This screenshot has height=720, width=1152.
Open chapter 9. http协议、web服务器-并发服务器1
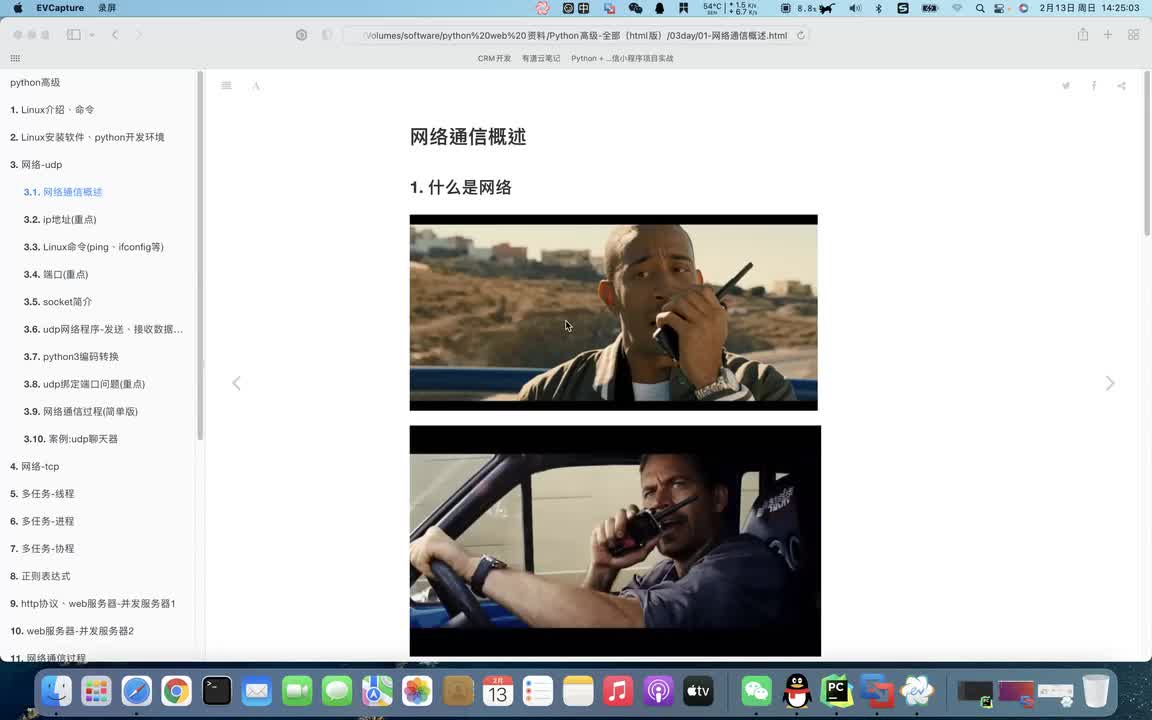point(93,603)
